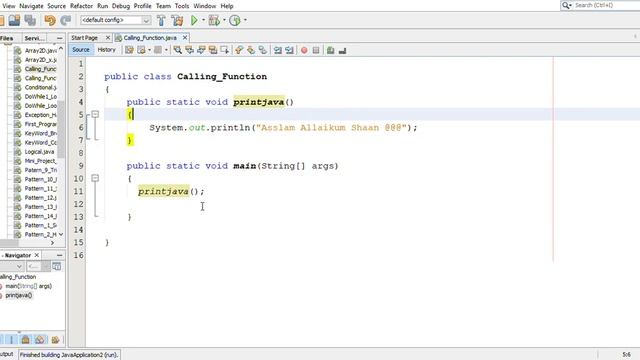The height and width of the screenshot is (360, 640).
Task: Start macro recording with red circle icon
Action: pyautogui.click(x=304, y=50)
